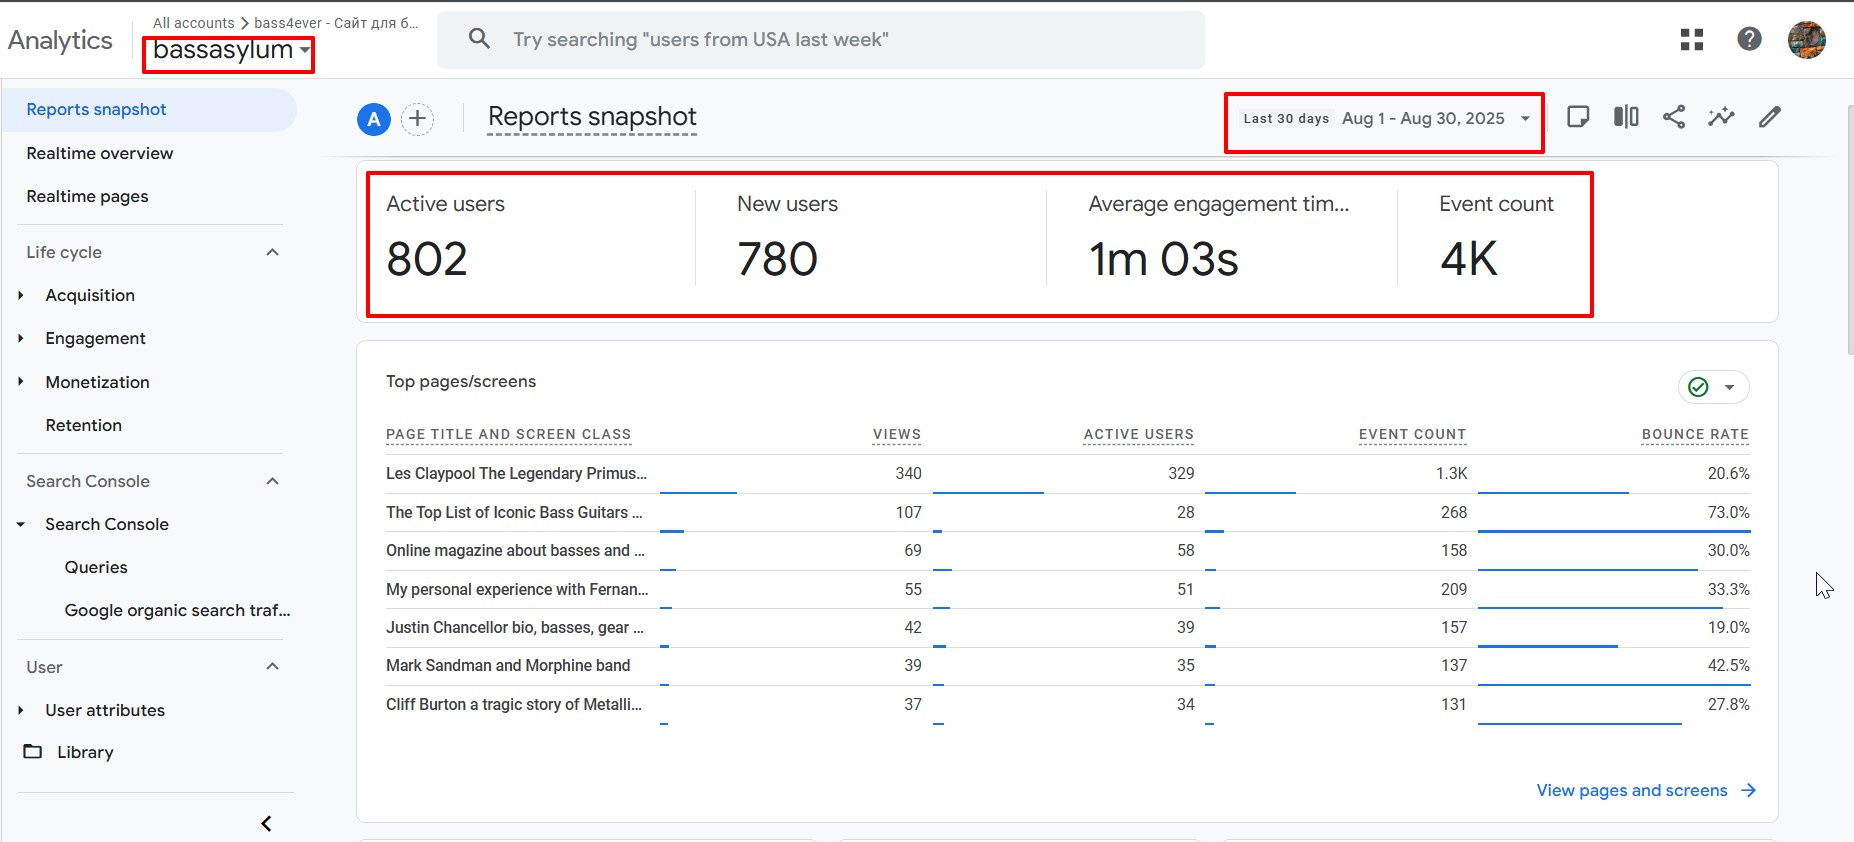Open Realtime overview report

[x=100, y=153]
